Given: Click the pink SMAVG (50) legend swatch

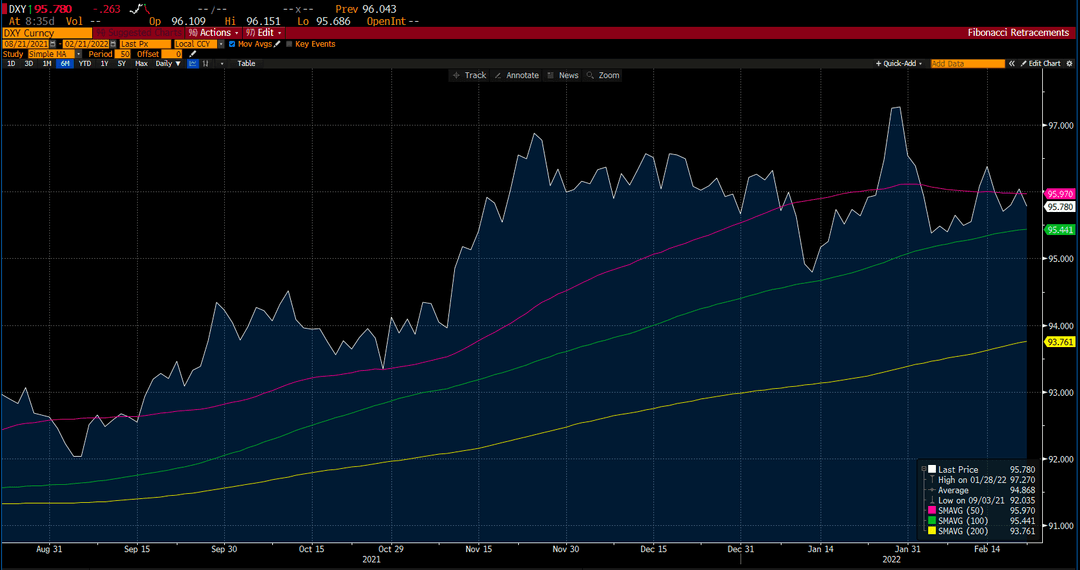Looking at the screenshot, I should (932, 510).
